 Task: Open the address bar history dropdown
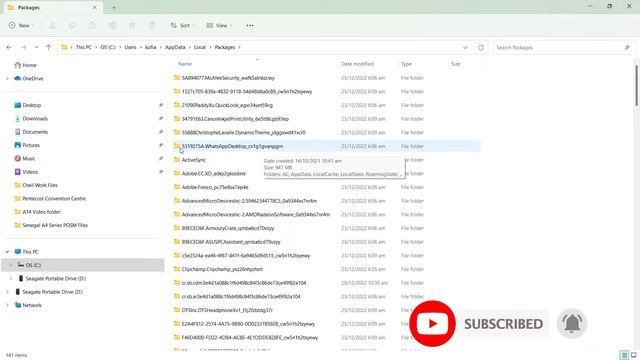click(465, 47)
